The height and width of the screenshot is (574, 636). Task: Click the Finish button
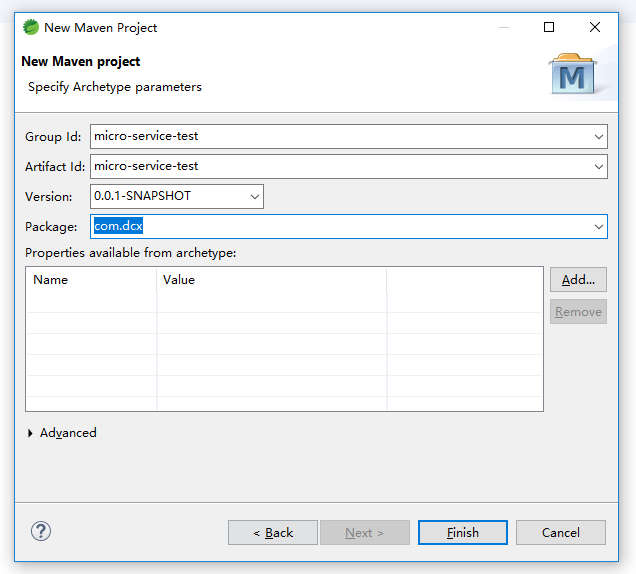463,533
